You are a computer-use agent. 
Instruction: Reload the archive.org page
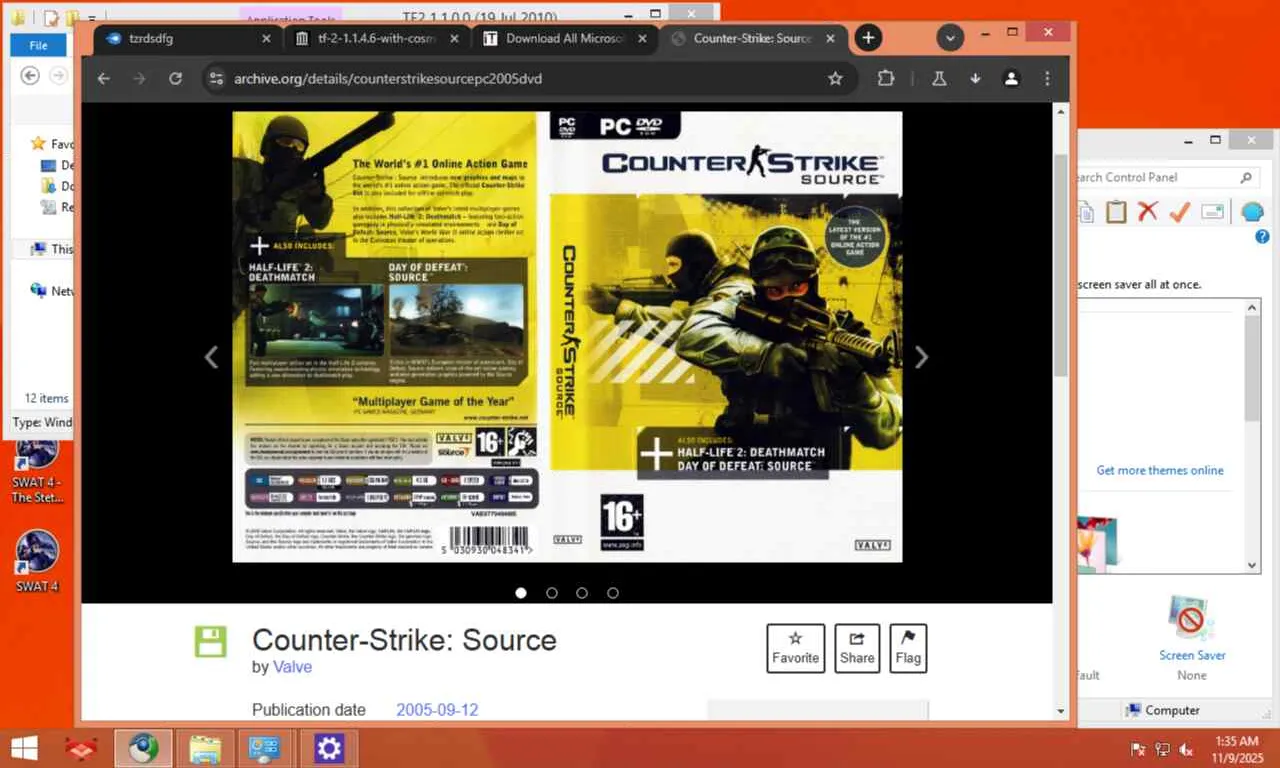(175, 79)
